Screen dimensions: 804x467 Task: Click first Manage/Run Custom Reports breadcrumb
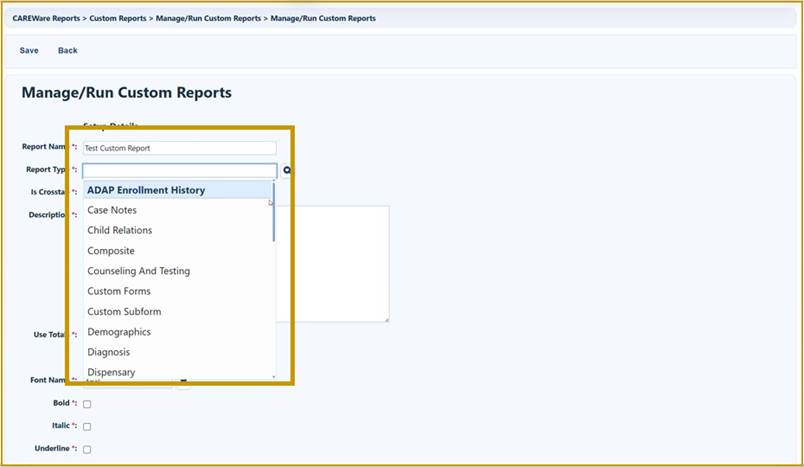click(208, 18)
